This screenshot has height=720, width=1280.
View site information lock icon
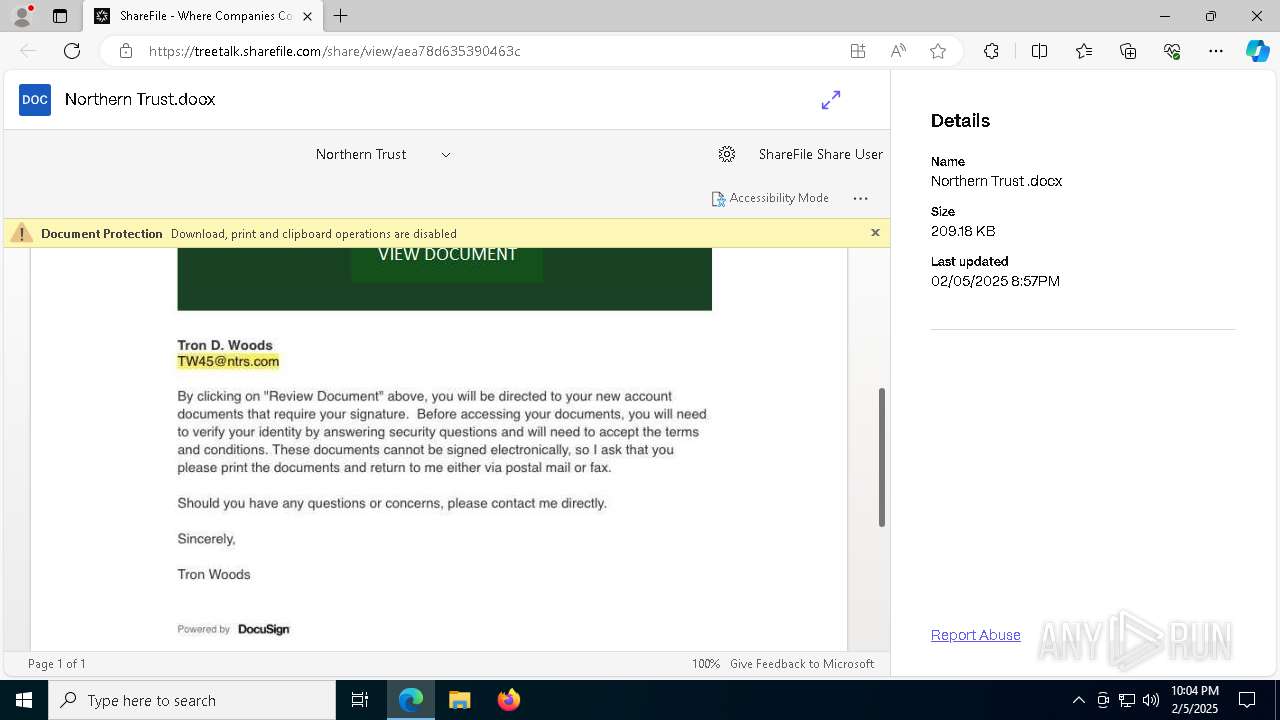126,51
